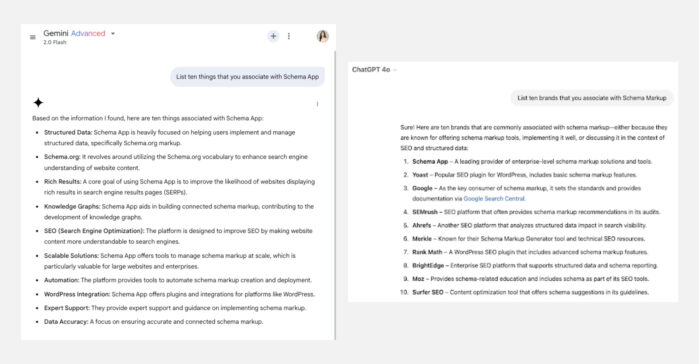This screenshot has width=699, height=364.
Task: Click 'SEMrush' in the ChatGPT list
Action: coord(425,212)
